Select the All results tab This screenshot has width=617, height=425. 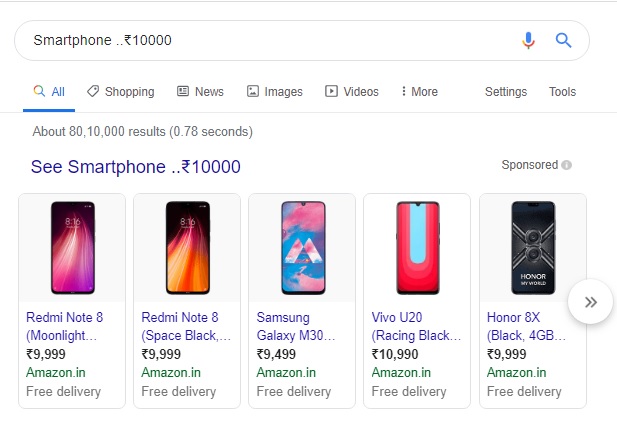[49, 92]
